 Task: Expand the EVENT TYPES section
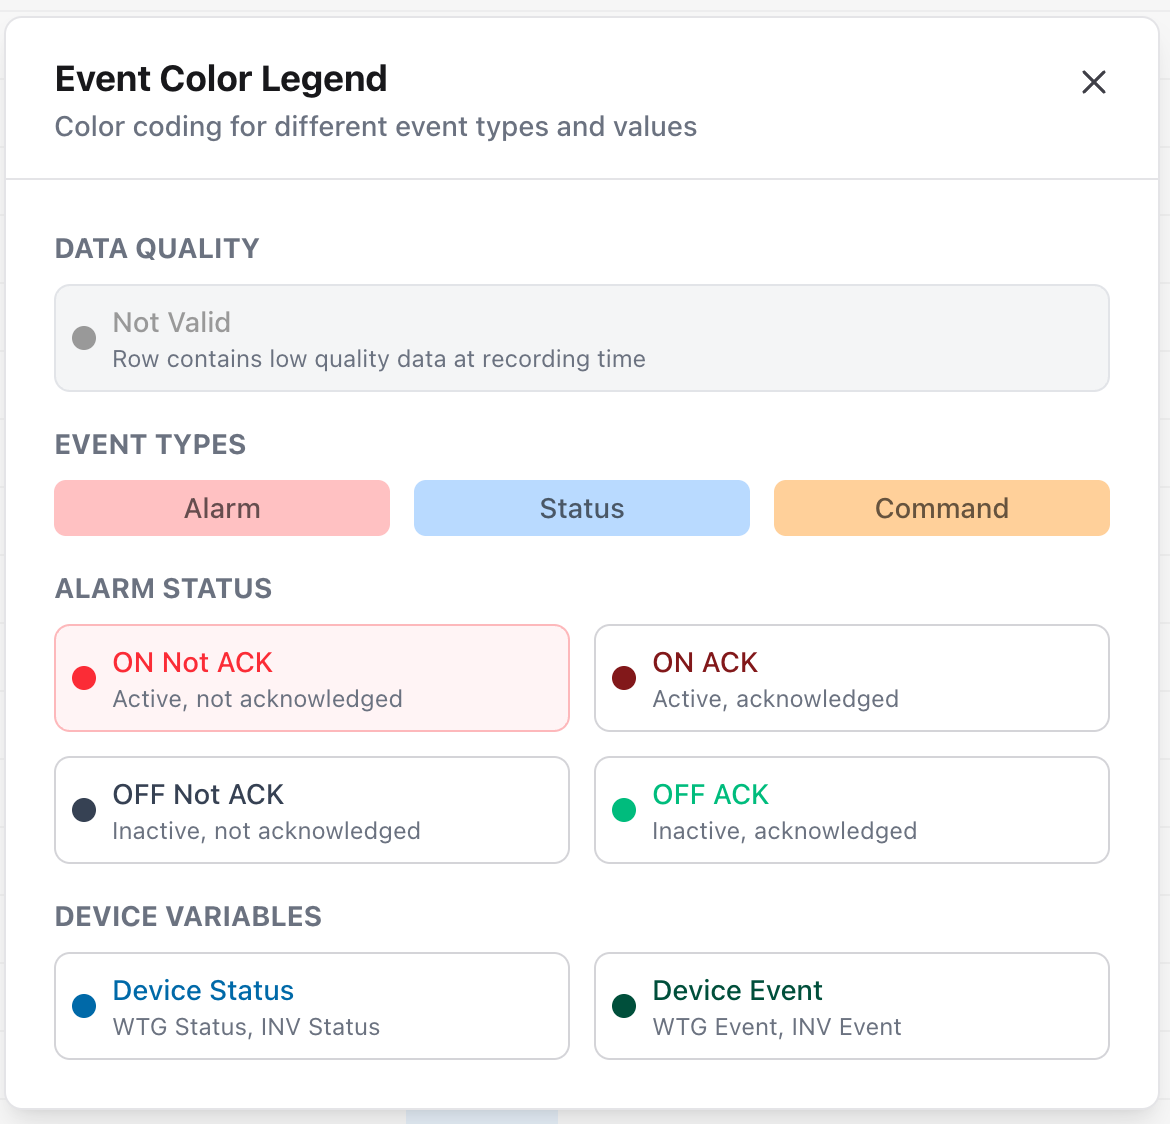click(x=150, y=445)
